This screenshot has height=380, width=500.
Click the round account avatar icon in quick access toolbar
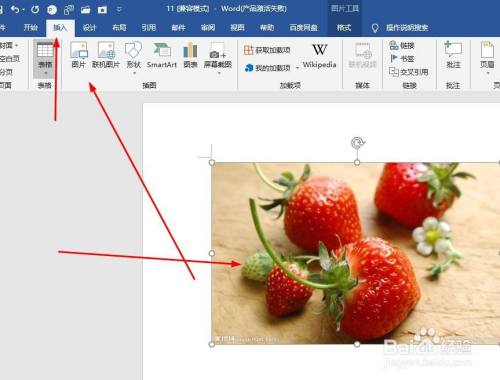52,10
